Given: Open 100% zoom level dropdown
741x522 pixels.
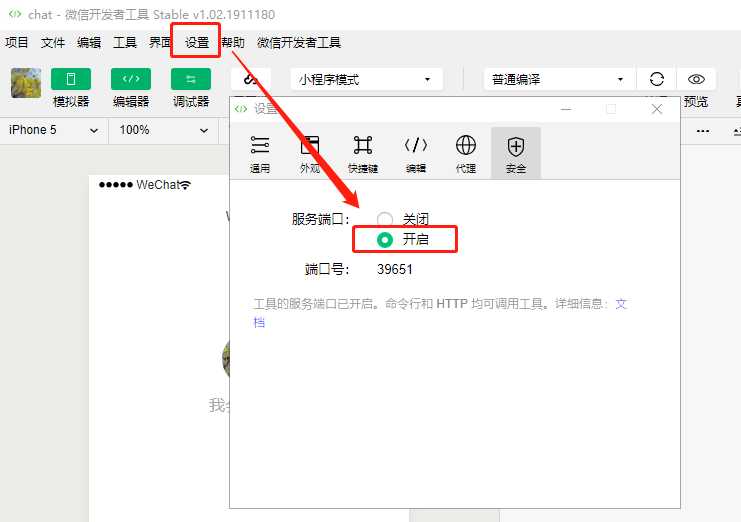Looking at the screenshot, I should (x=164, y=130).
